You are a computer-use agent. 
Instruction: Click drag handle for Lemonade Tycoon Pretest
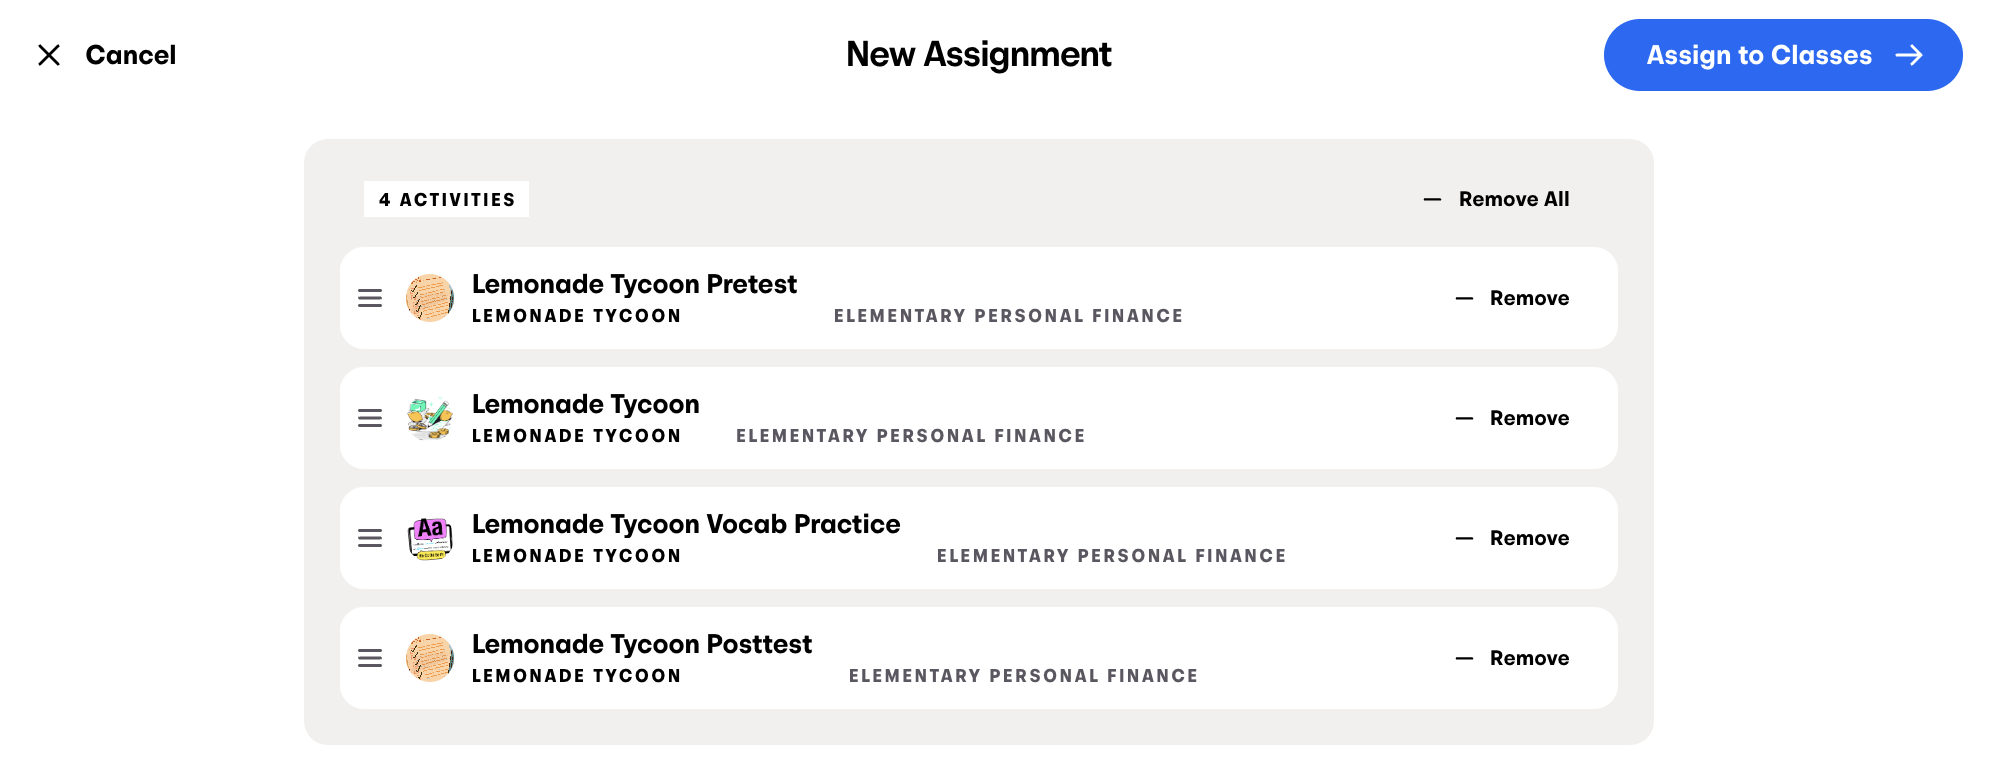point(370,298)
